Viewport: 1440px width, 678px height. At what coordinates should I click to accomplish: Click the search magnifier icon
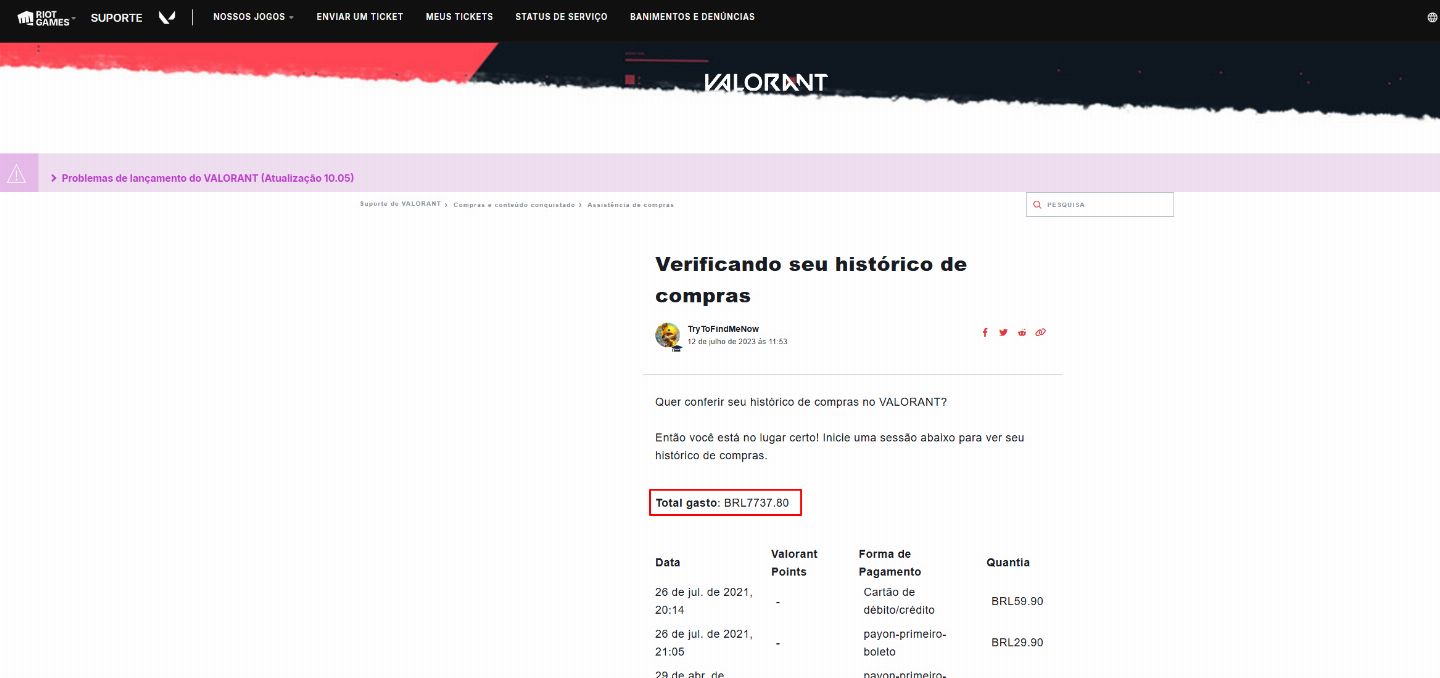1037,204
